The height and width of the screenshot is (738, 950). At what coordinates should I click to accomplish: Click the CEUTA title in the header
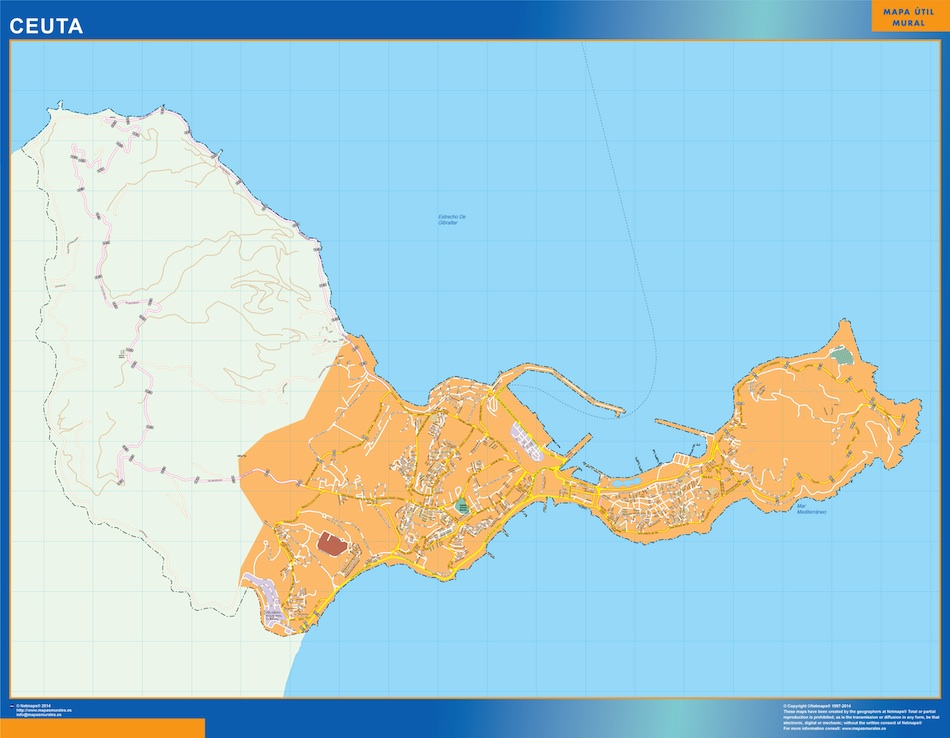pos(46,27)
